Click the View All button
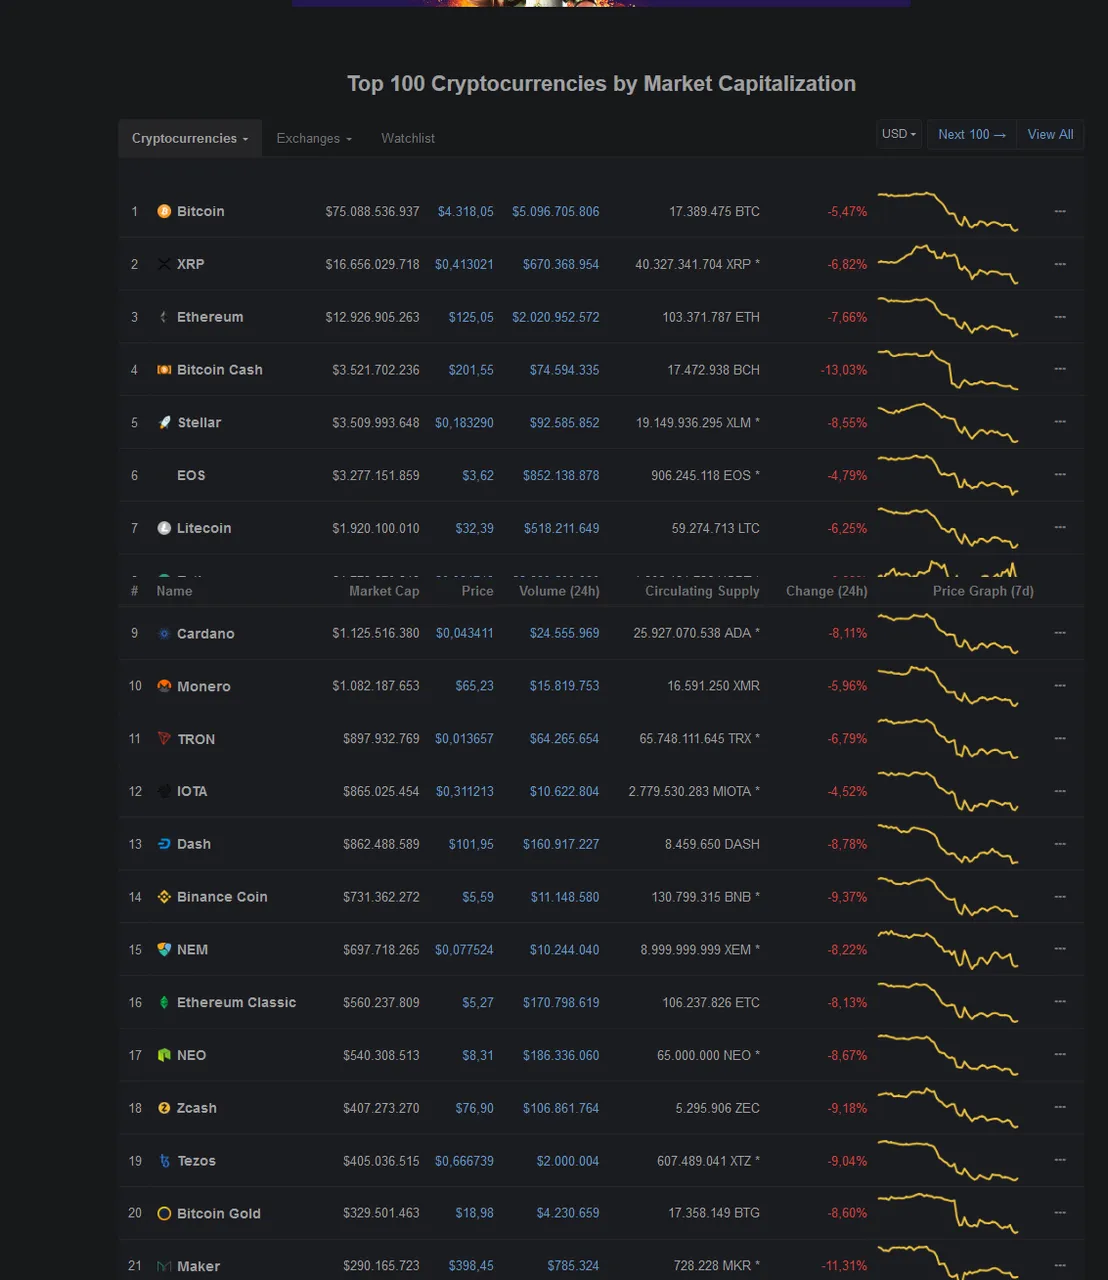Viewport: 1108px width, 1280px height. 1050,134
